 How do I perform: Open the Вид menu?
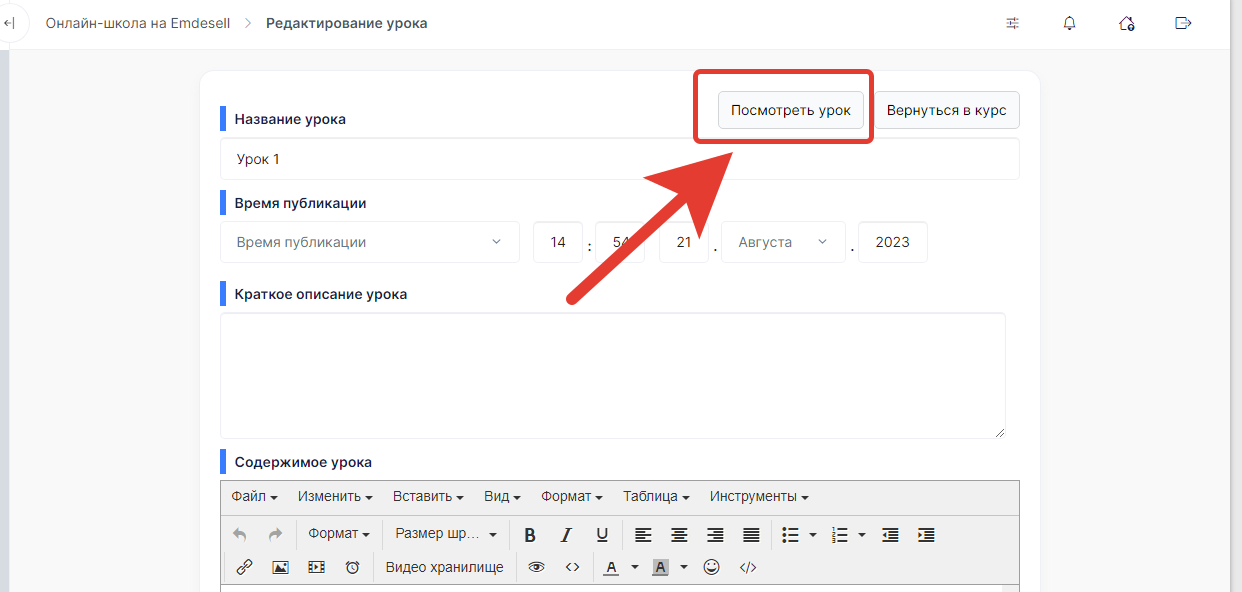point(502,496)
